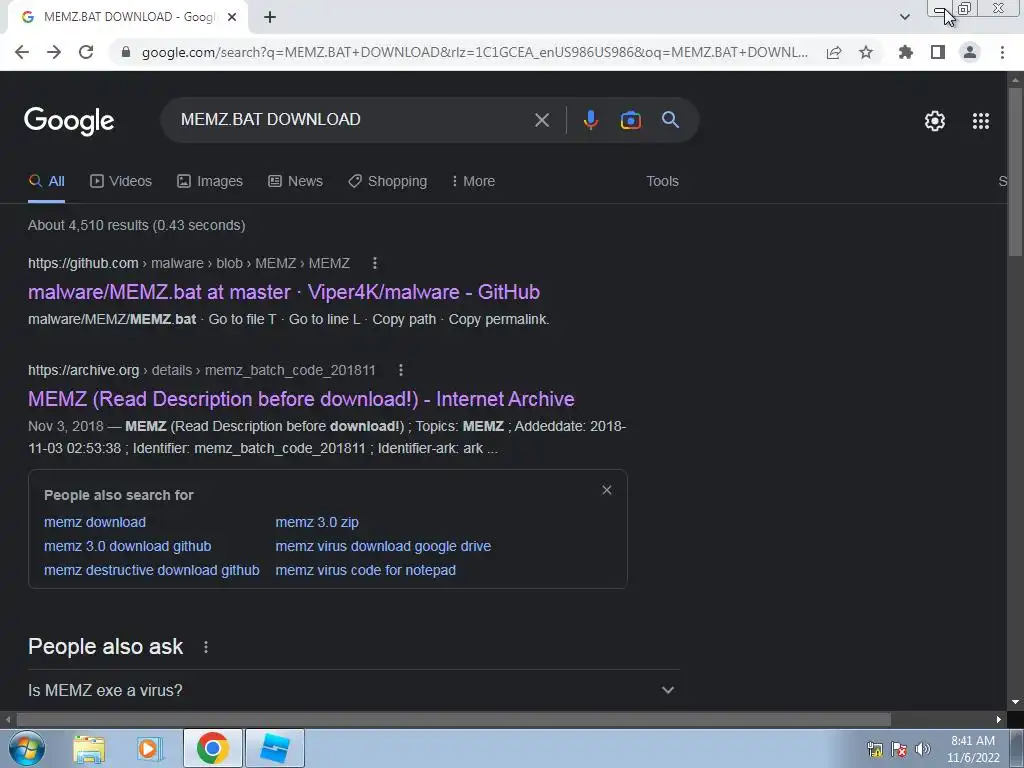Open Windows Explorer from taskbar

coord(89,750)
